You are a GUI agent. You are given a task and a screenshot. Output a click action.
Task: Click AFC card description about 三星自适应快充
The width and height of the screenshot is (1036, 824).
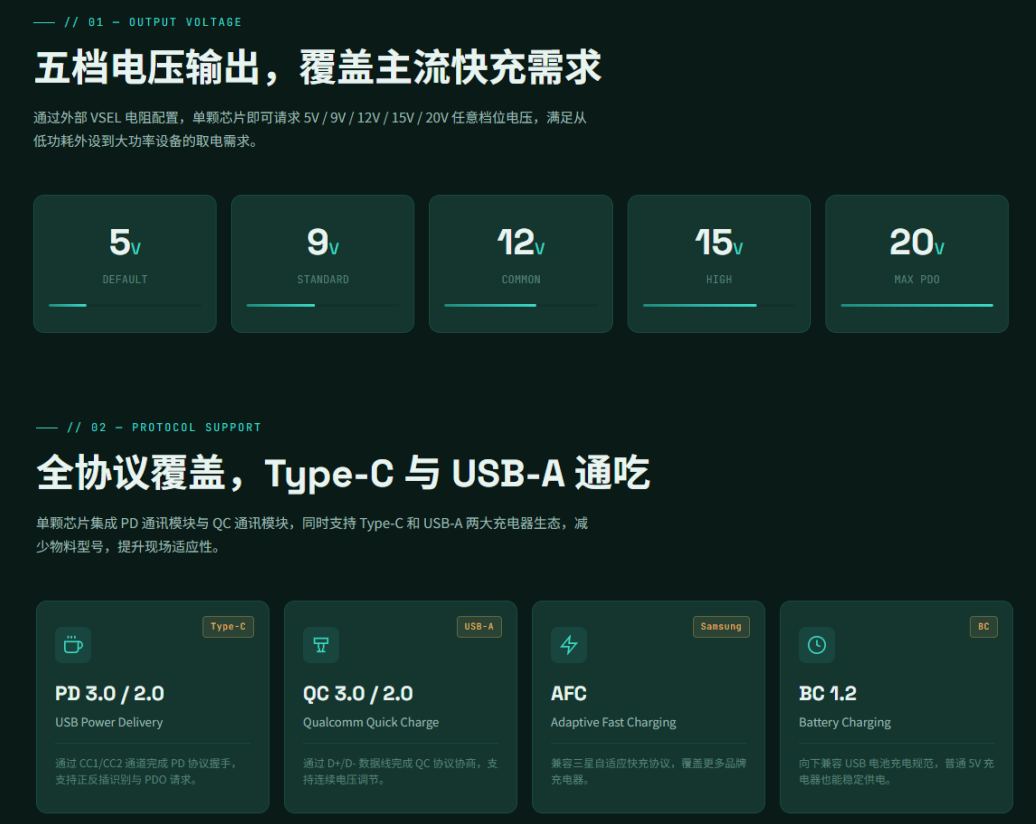click(x=648, y=771)
